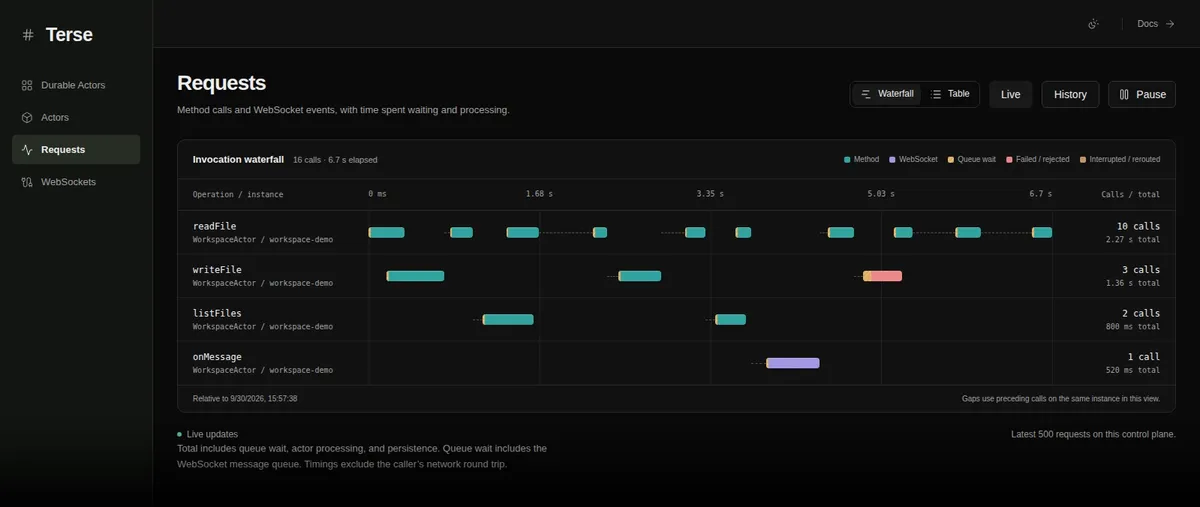Click the Table list icon
Image resolution: width=1200 pixels, height=507 pixels.
(936, 94)
